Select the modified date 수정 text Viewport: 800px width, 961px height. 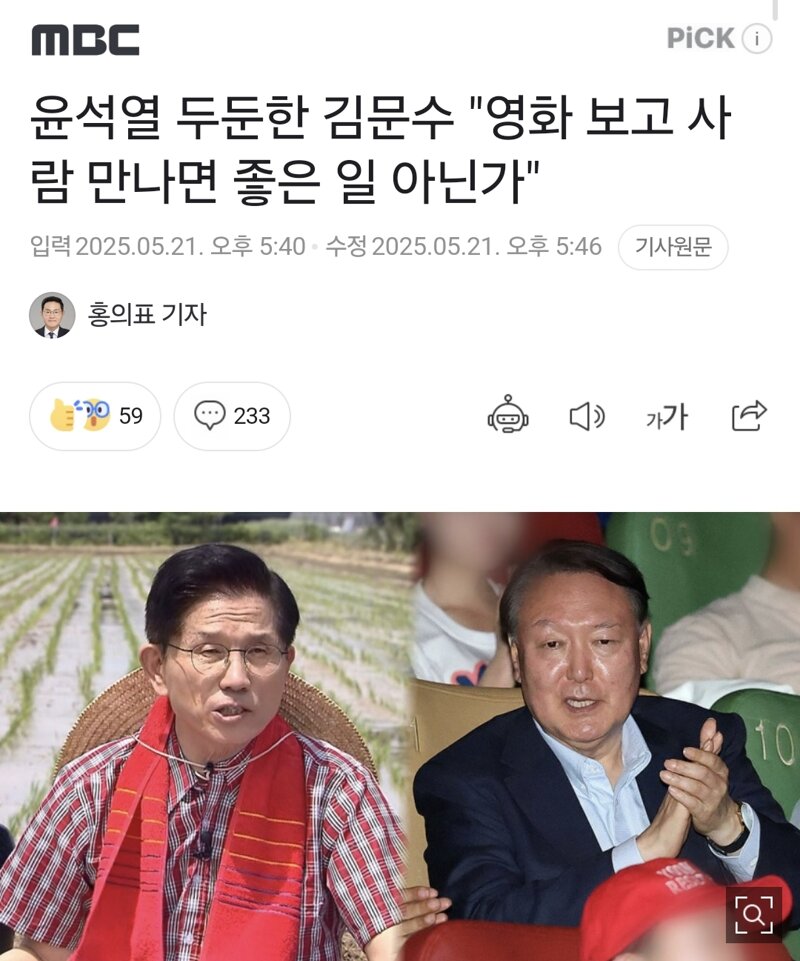coord(463,246)
